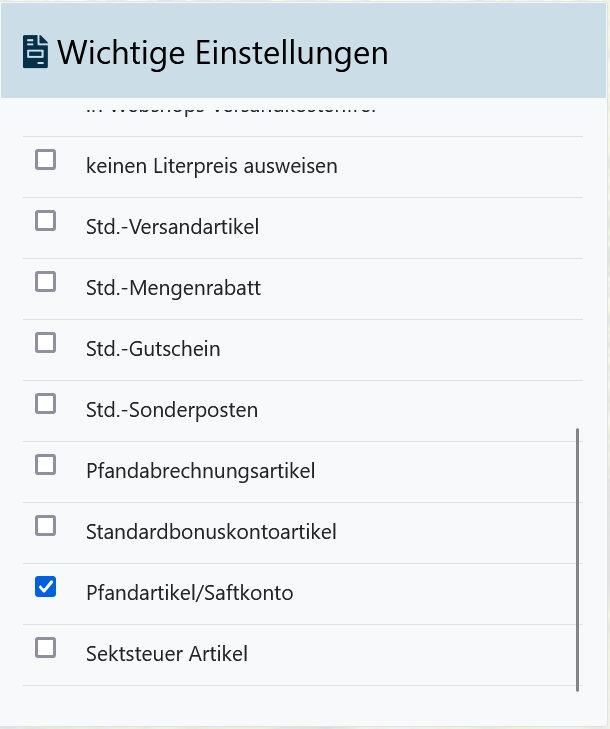Click the 'Pfandabrechnungsartikel' label text
The image size is (610, 729).
click(x=201, y=471)
